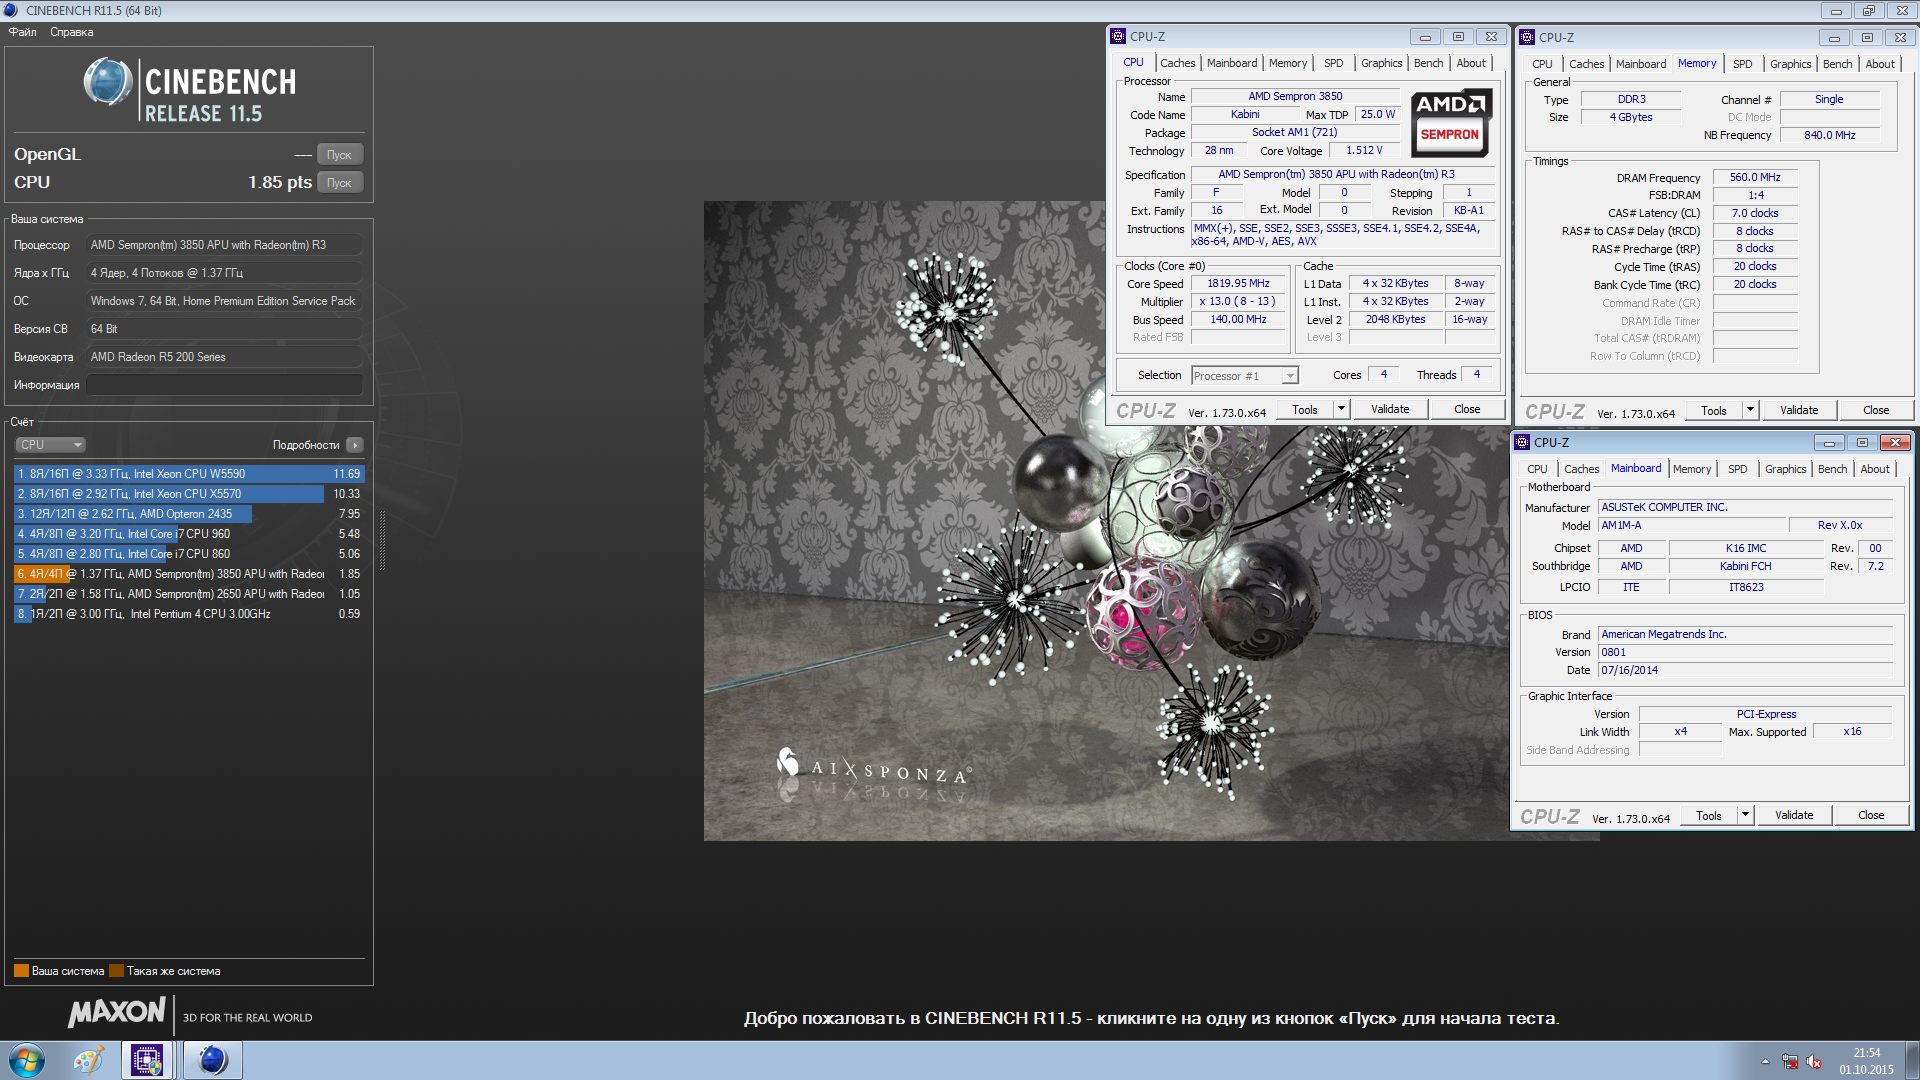Click the Core Speed value 1819.95 MHz

pyautogui.click(x=1237, y=284)
